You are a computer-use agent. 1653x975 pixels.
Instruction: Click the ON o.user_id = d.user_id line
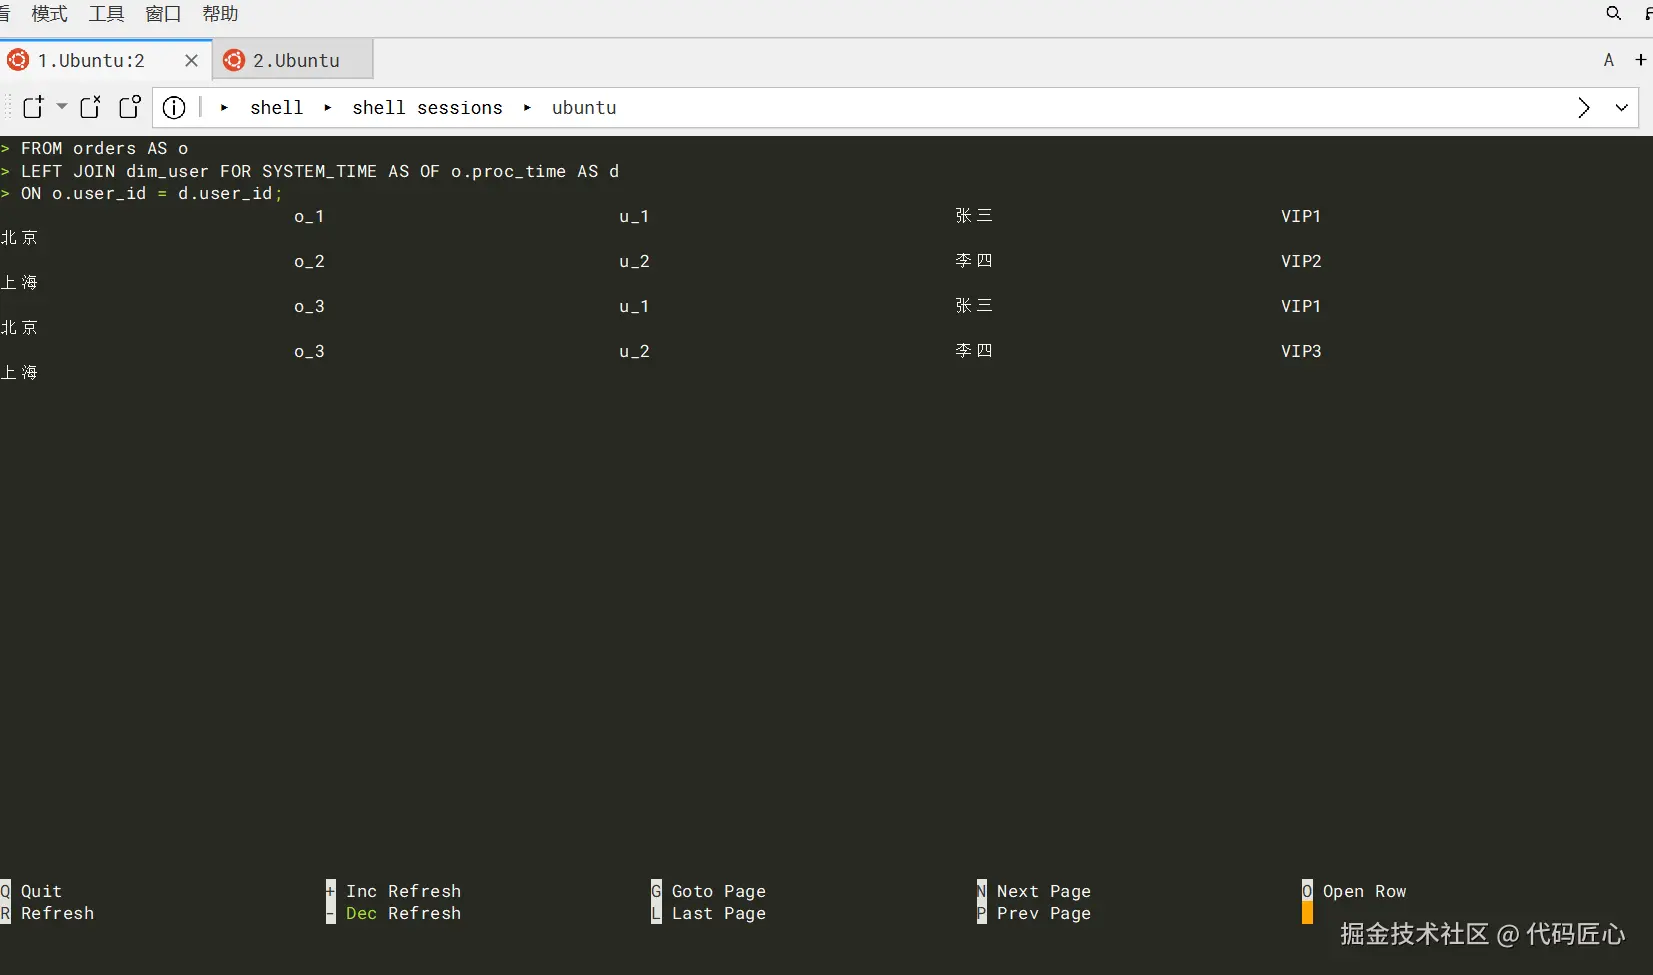[152, 193]
